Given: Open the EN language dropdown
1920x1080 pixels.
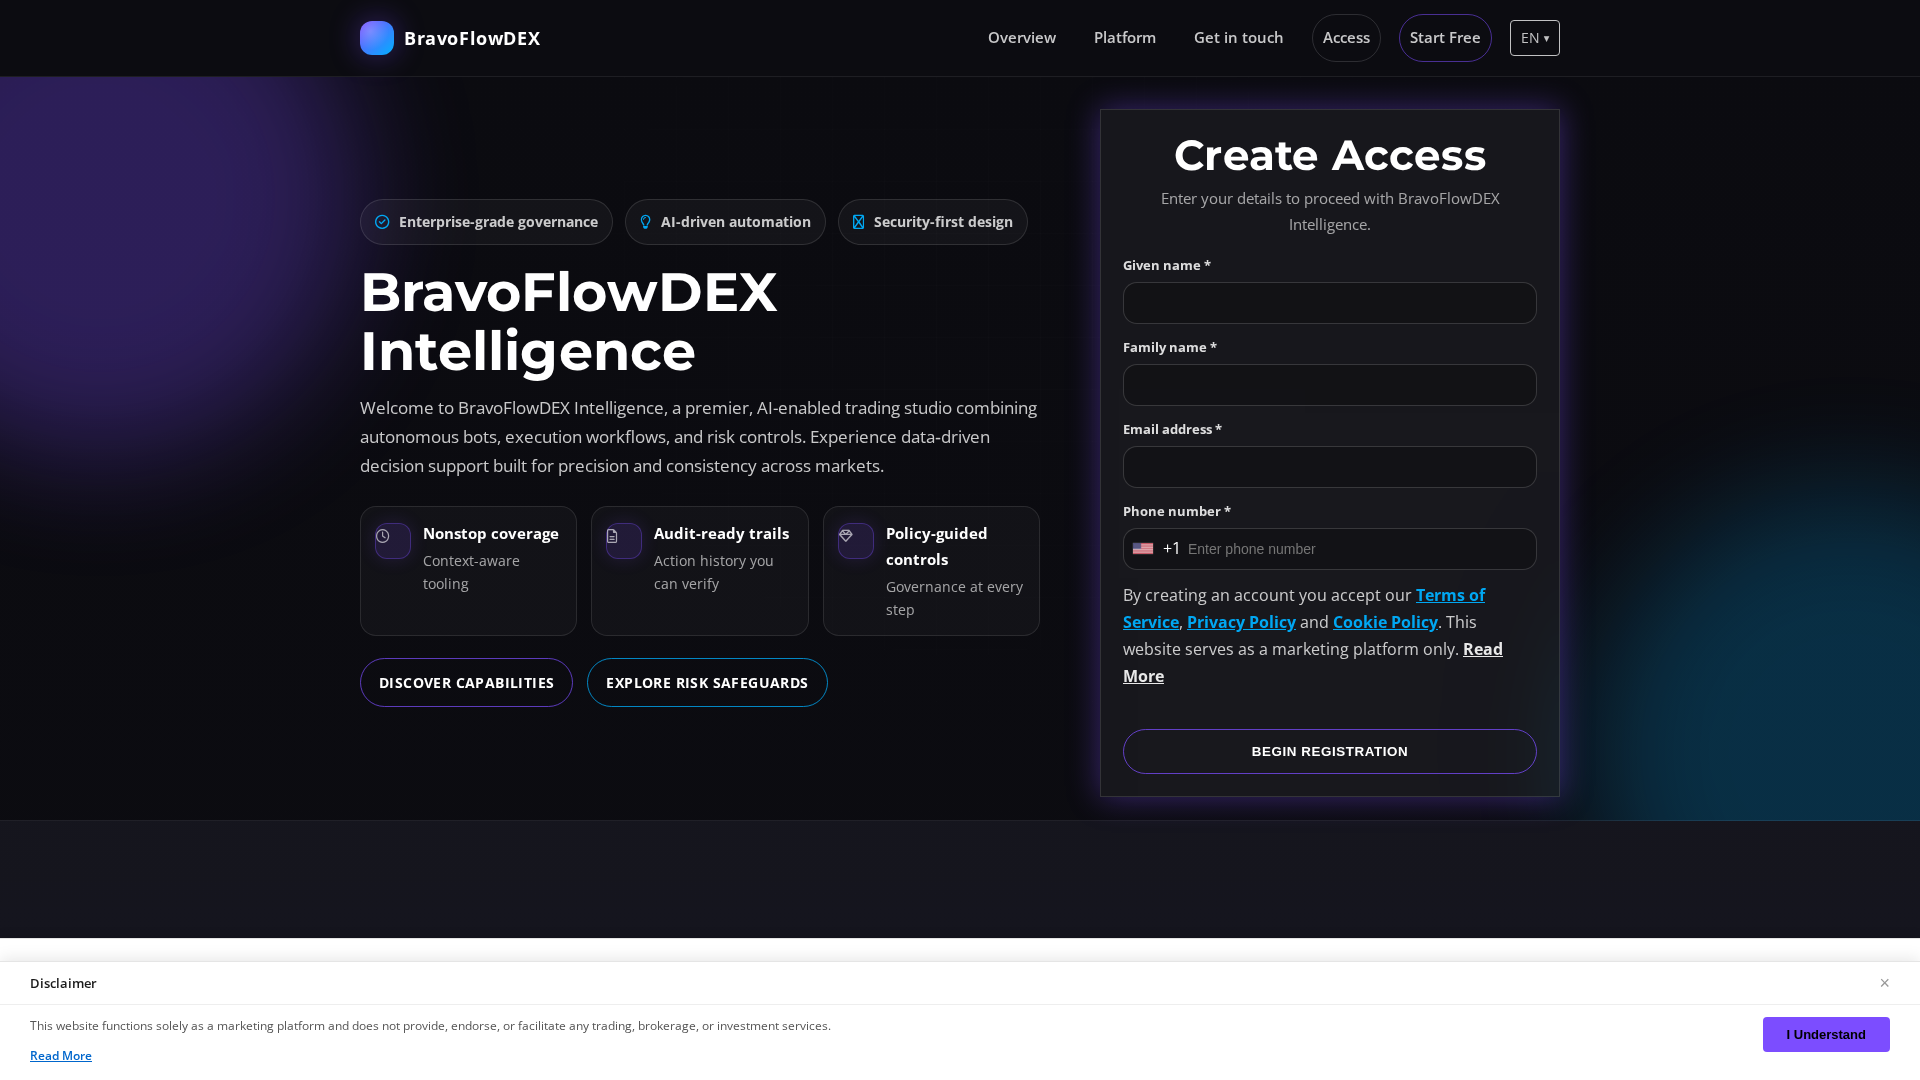Looking at the screenshot, I should pyautogui.click(x=1535, y=38).
